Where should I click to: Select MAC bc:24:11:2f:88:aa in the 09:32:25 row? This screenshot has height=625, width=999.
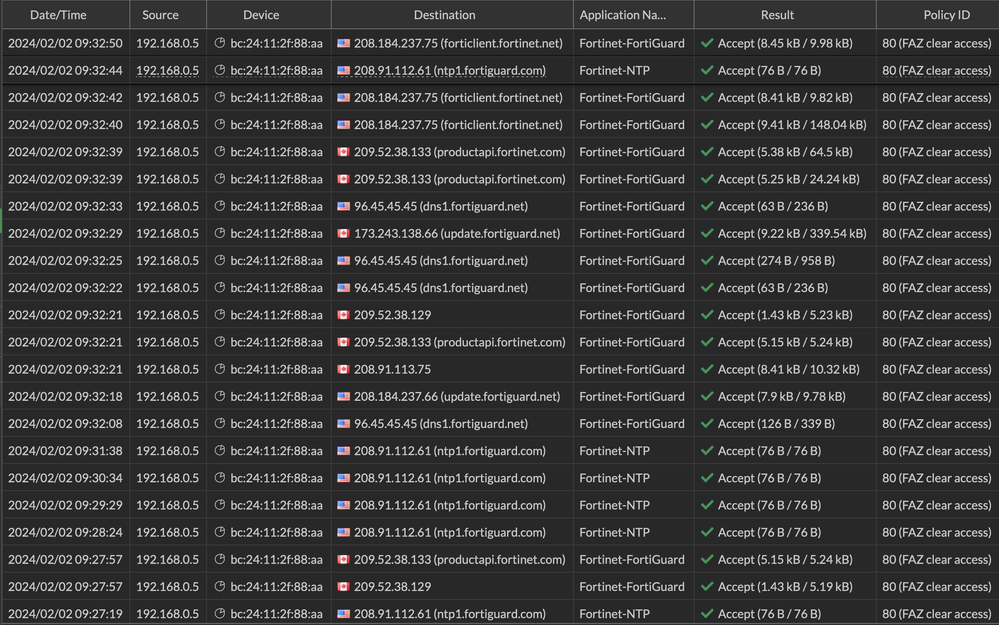(x=277, y=261)
